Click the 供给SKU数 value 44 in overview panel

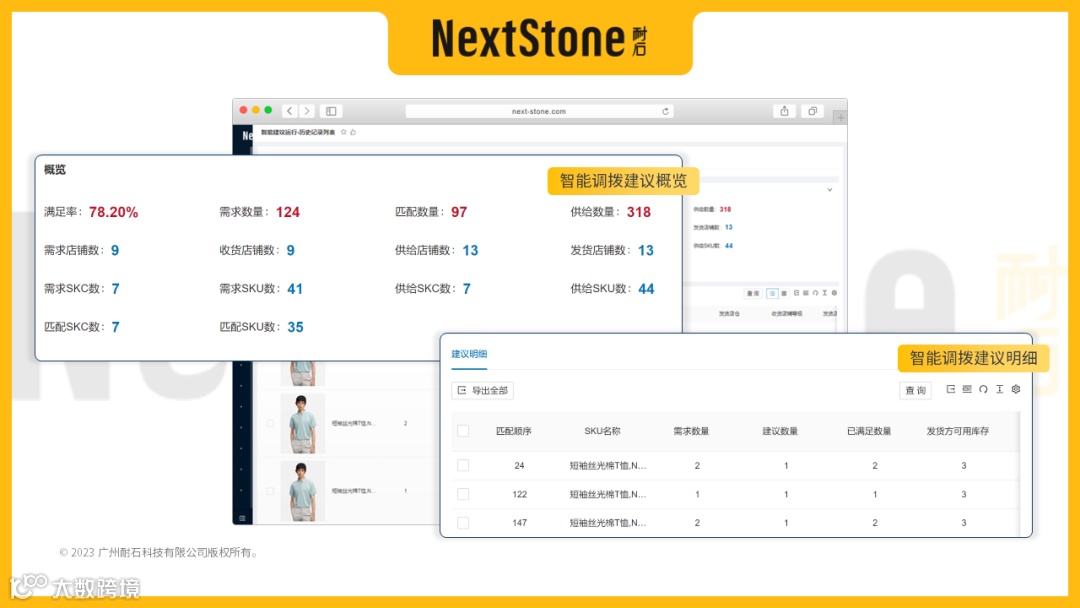click(646, 289)
